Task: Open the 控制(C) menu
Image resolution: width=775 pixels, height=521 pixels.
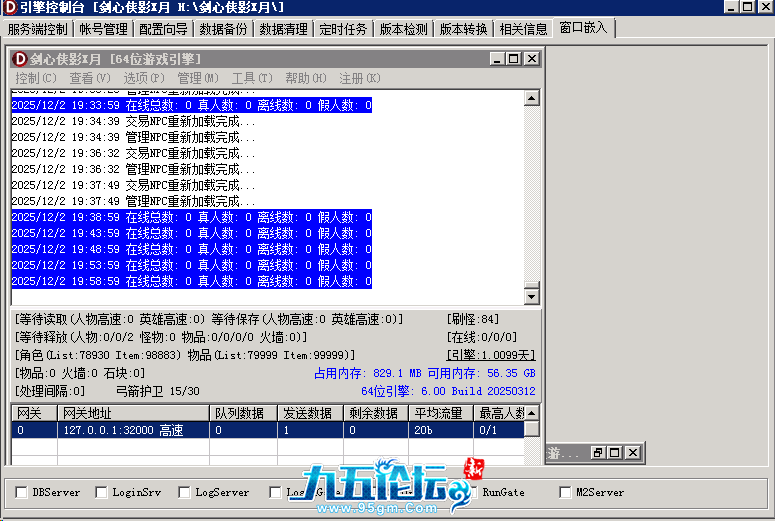Action: click(36, 78)
